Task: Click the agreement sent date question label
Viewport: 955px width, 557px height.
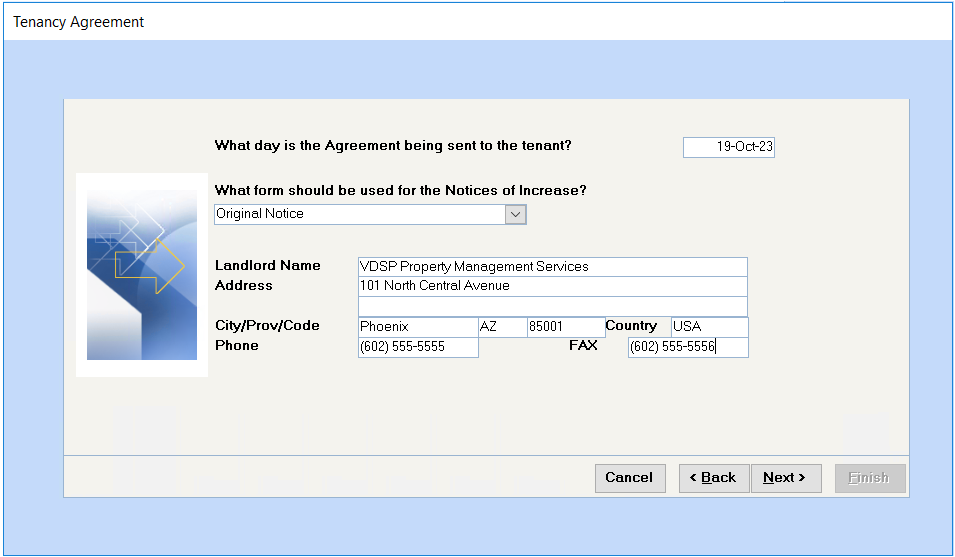Action: [393, 146]
